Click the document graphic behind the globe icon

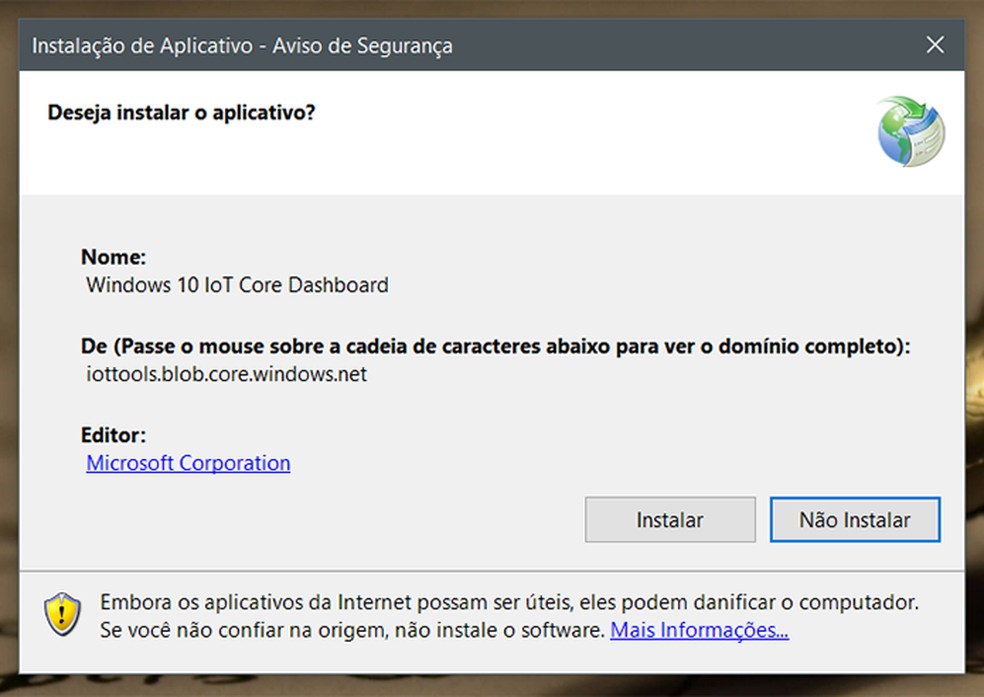pyautogui.click(x=930, y=145)
